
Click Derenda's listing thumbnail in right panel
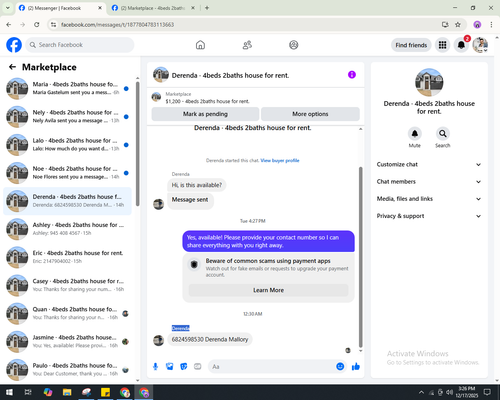coord(429,82)
